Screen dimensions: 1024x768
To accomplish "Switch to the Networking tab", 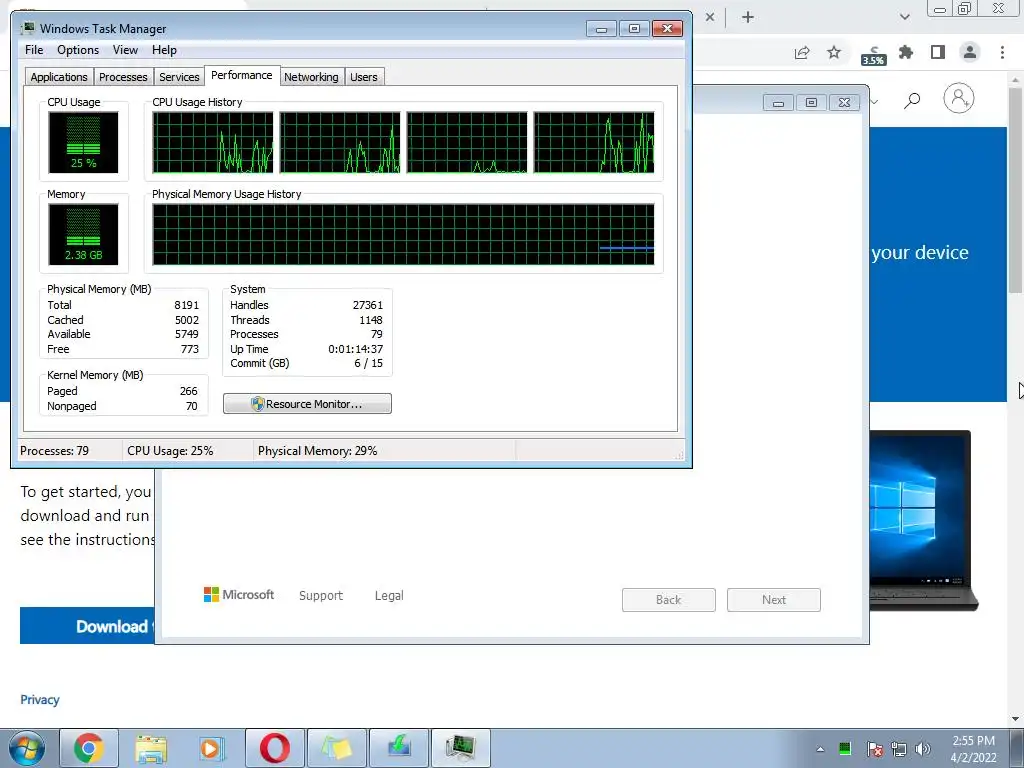I will tap(311, 77).
